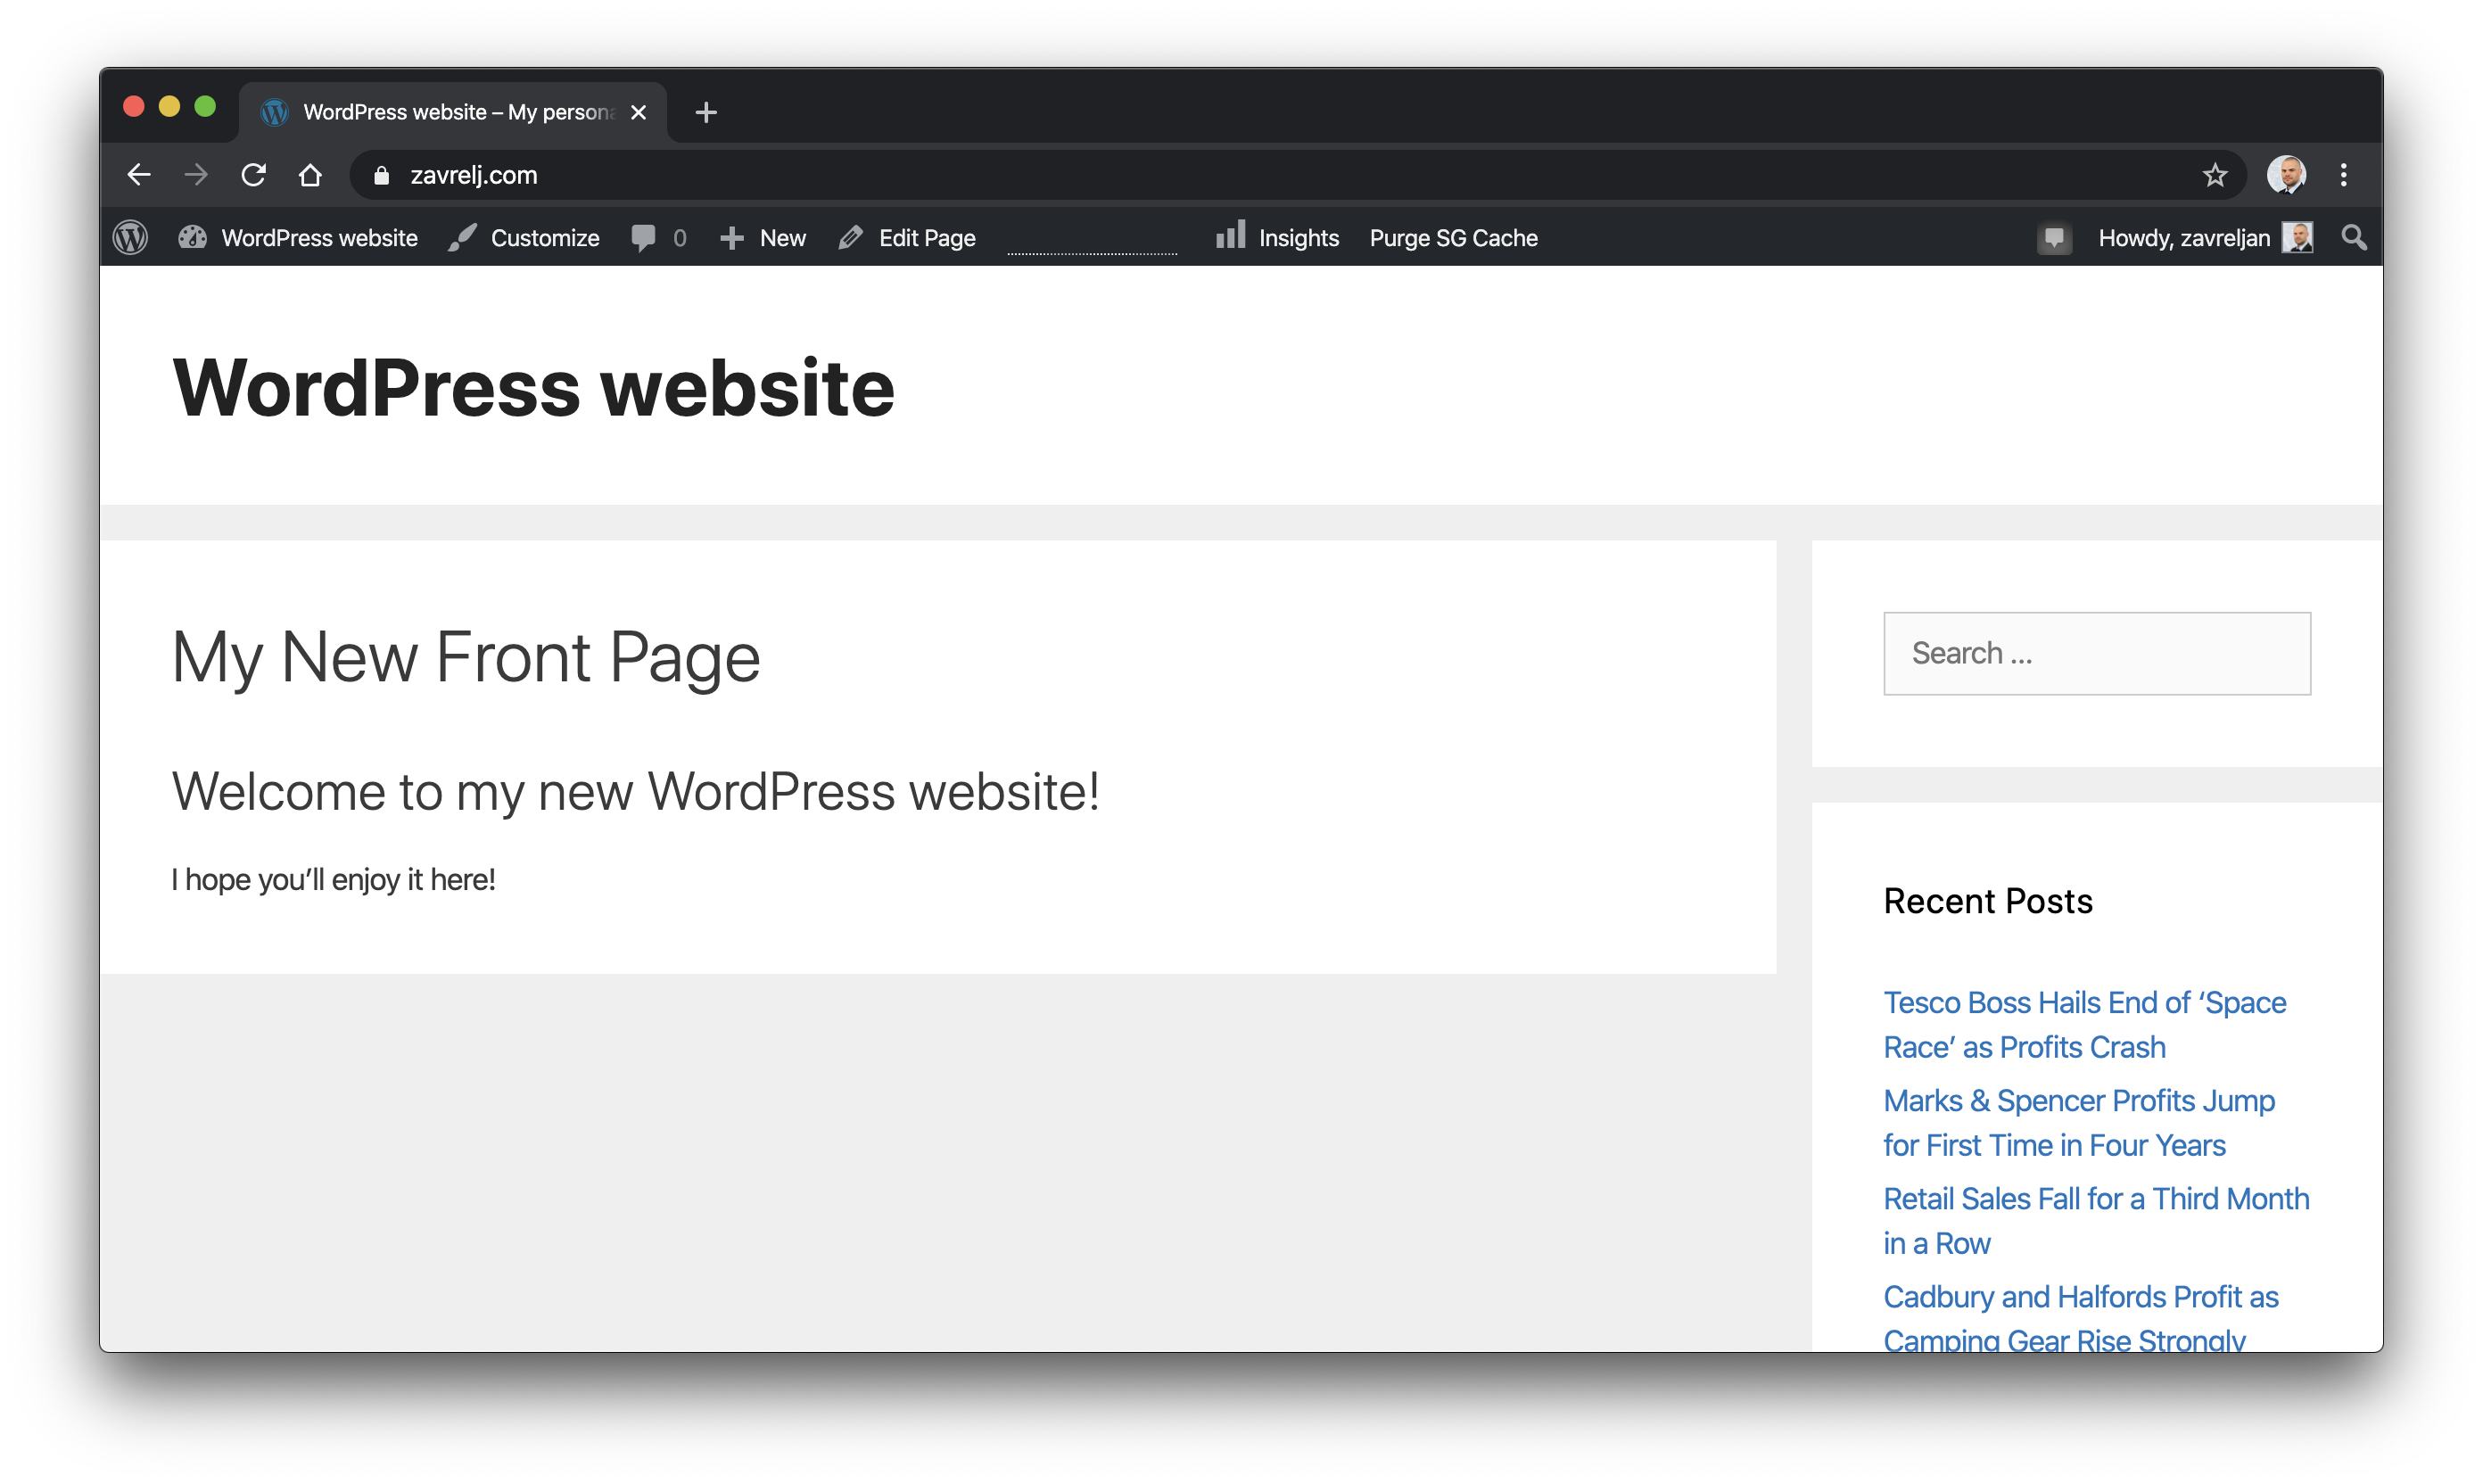Click Edit Page in admin bar
This screenshot has height=1484, width=2483.
tap(906, 238)
